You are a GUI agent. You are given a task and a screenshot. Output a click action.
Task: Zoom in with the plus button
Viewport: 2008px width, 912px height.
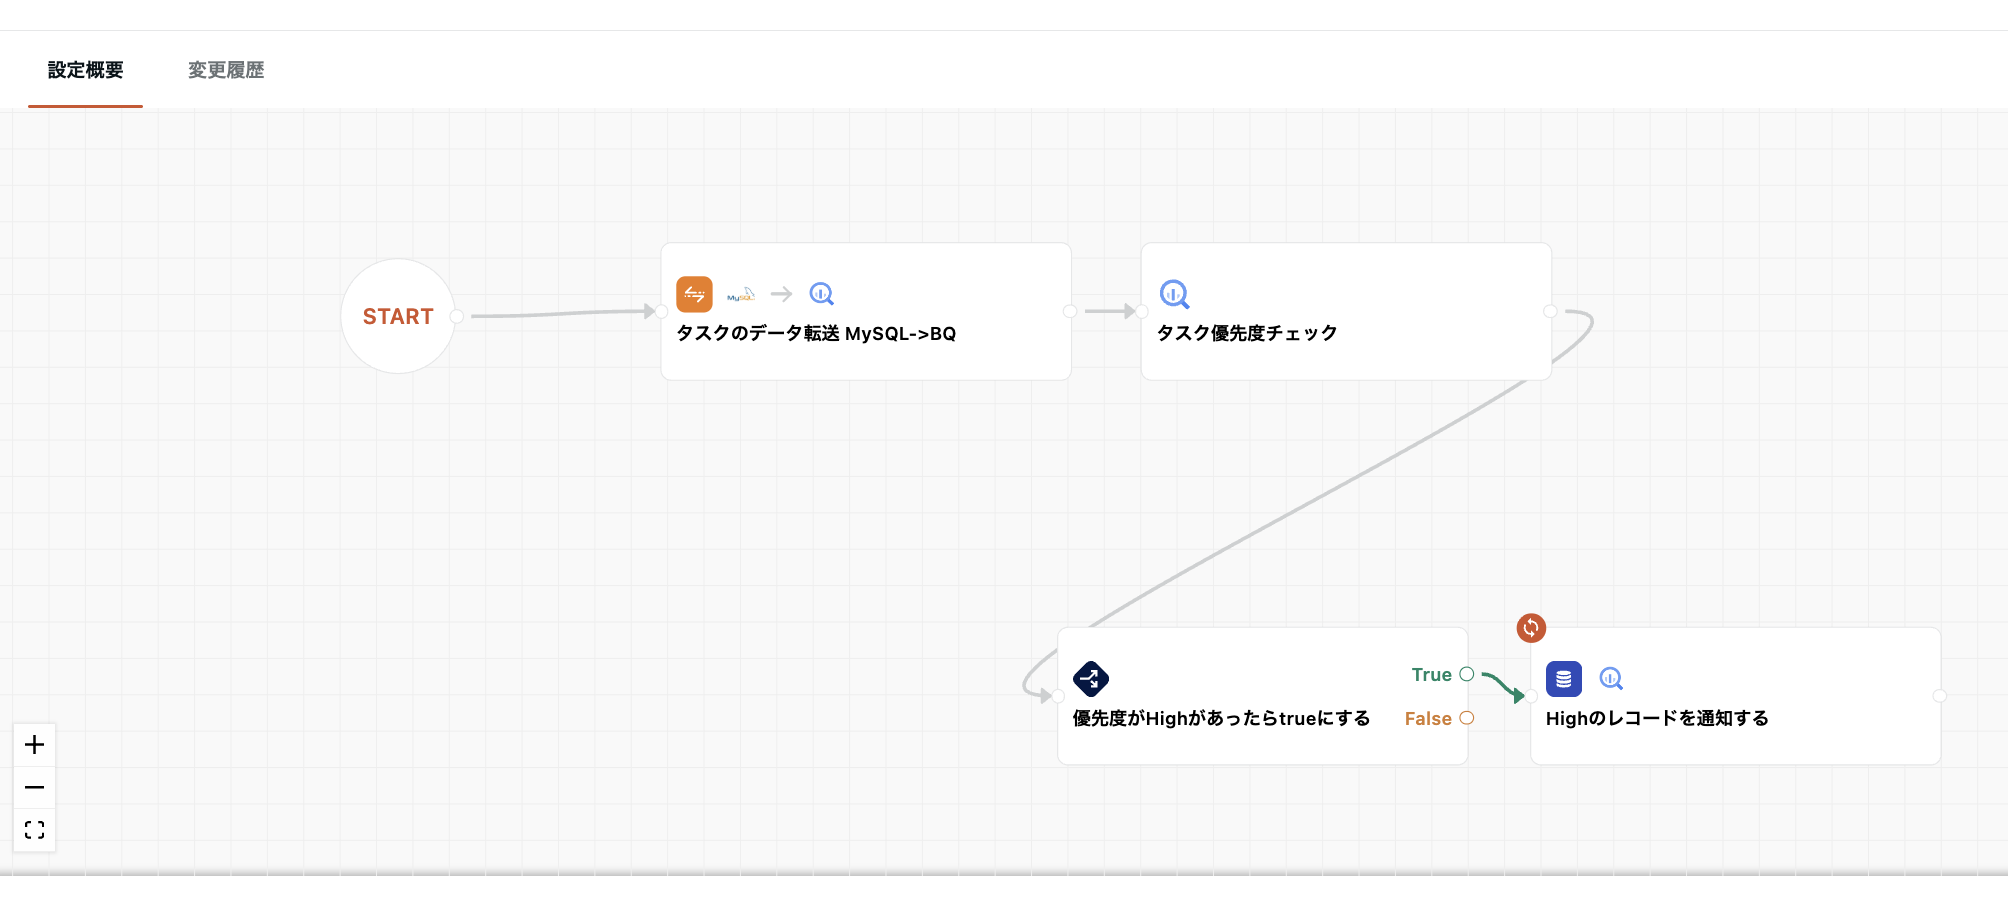coord(34,745)
